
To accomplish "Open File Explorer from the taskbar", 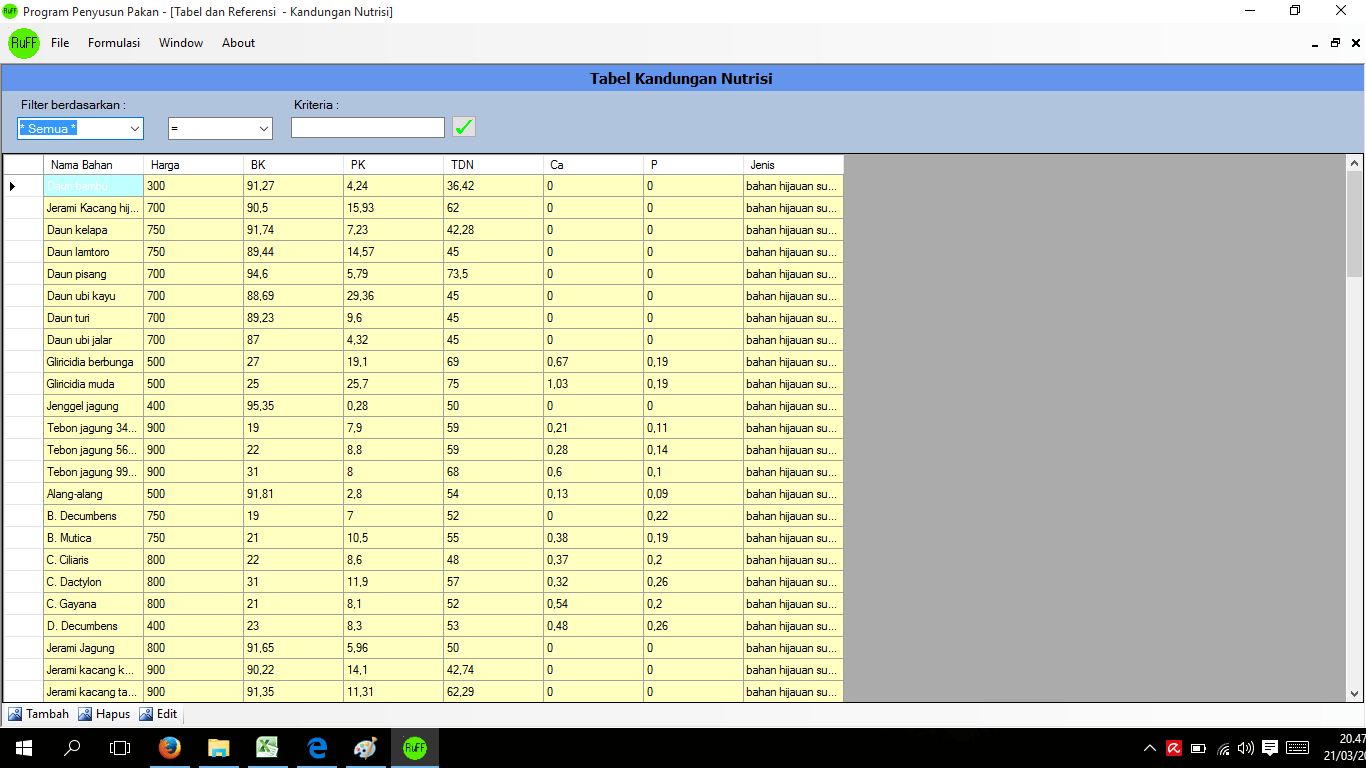I will (218, 747).
